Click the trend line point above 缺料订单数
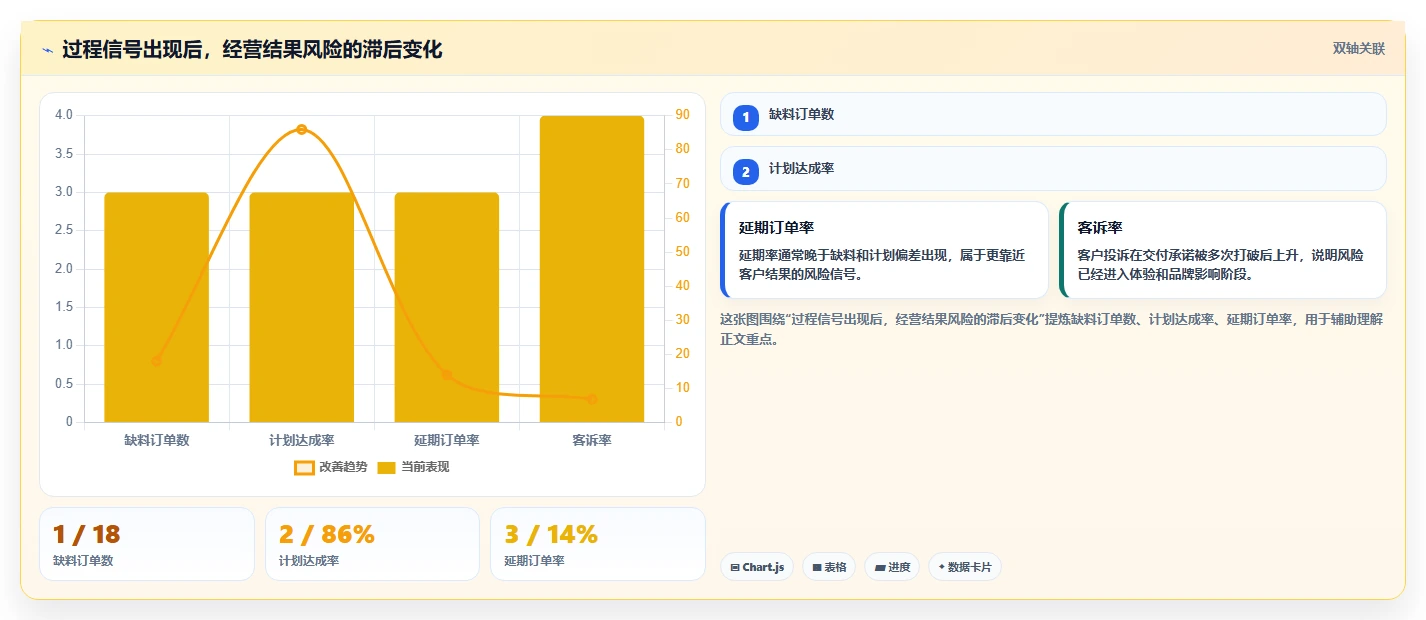Image resolution: width=1426 pixels, height=620 pixels. point(157,361)
